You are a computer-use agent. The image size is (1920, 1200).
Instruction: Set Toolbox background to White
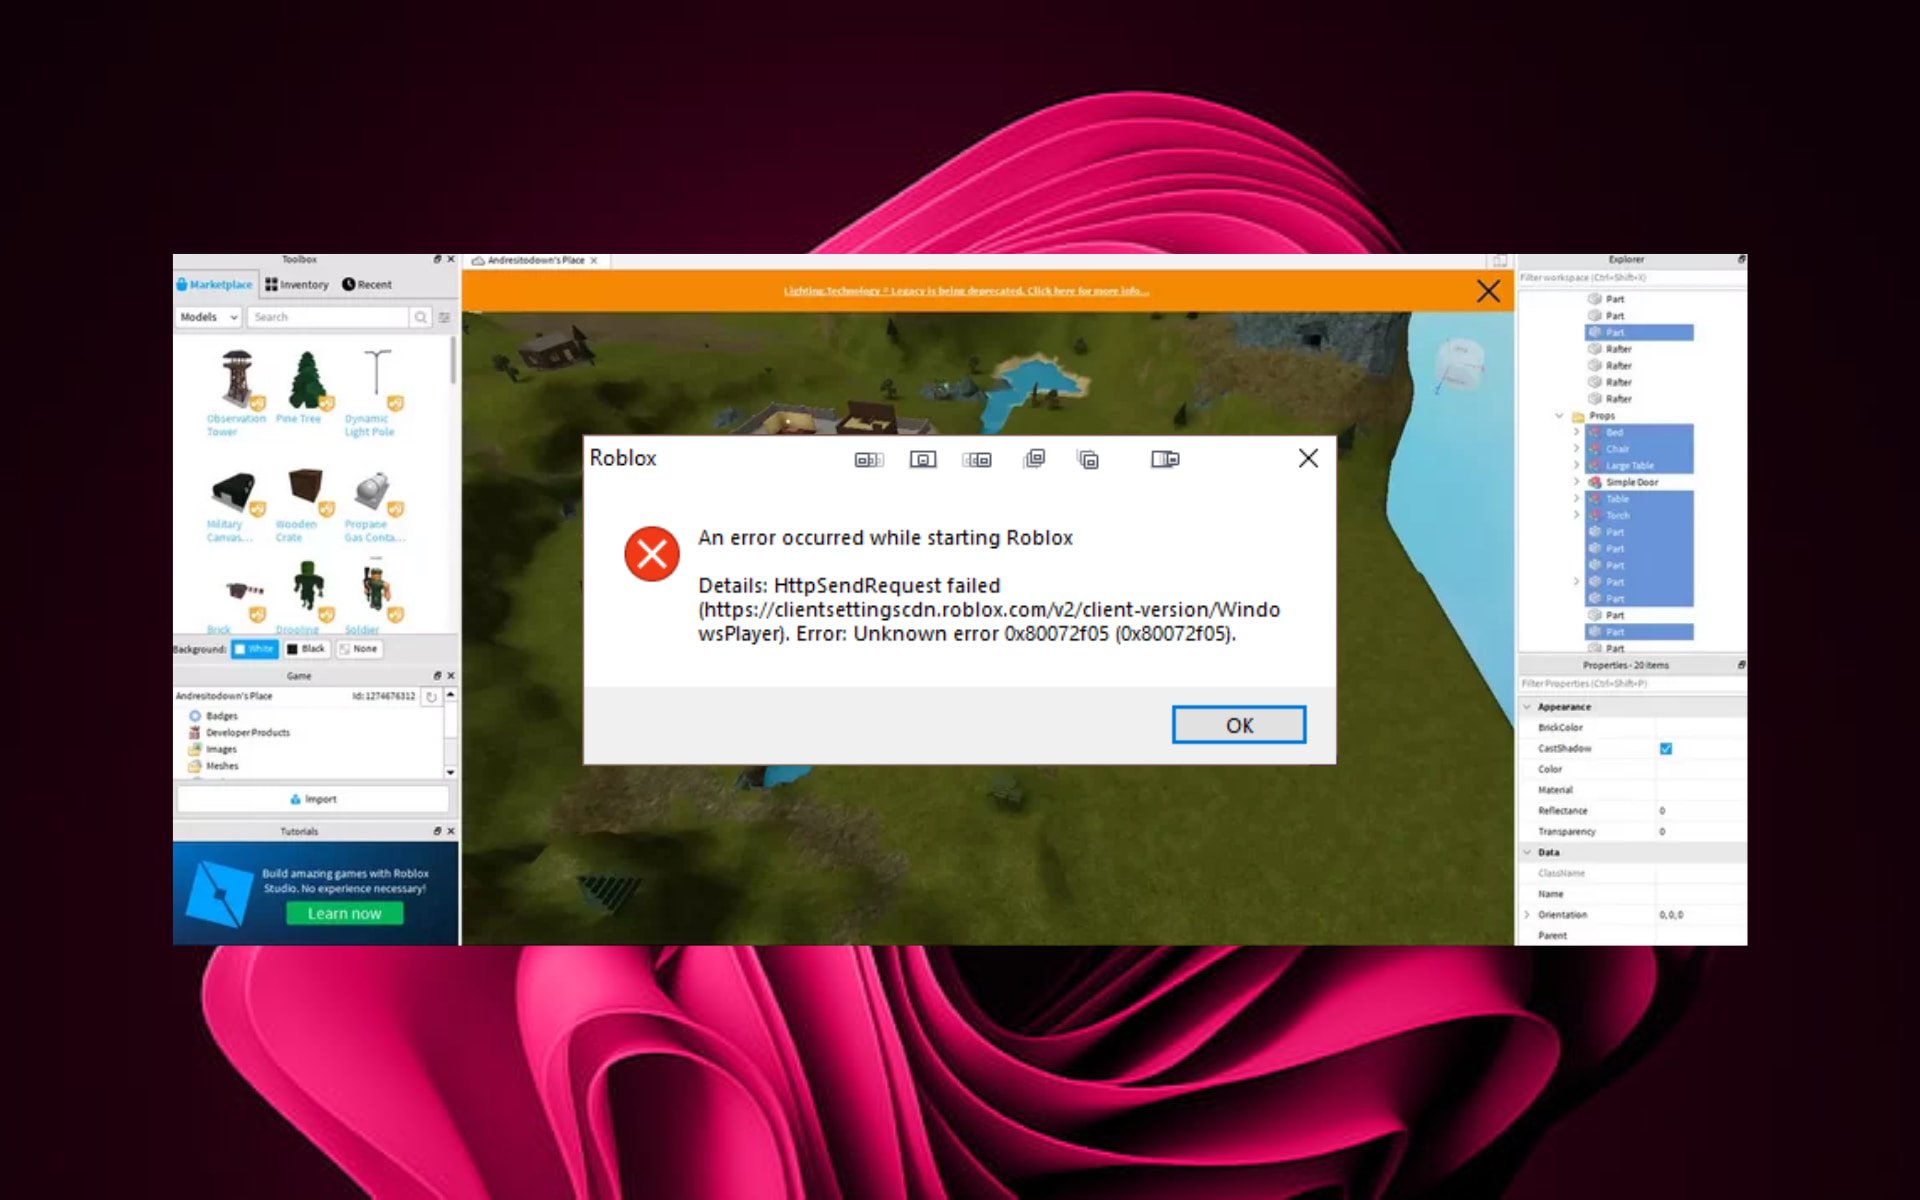(254, 649)
